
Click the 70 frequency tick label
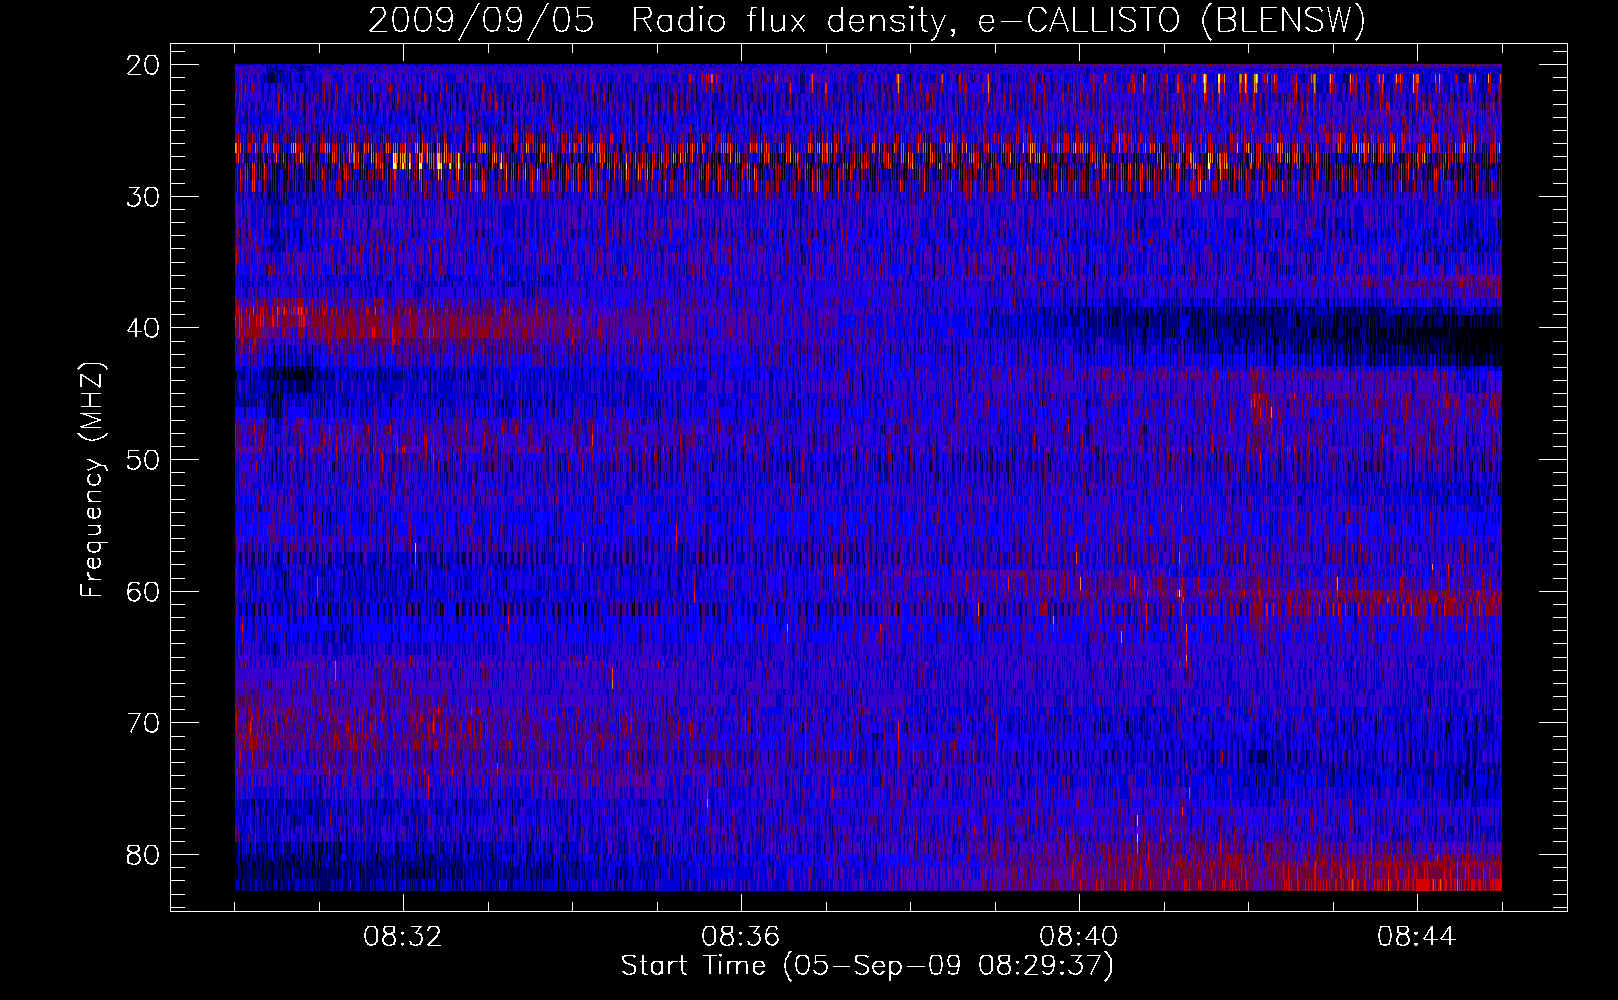click(x=144, y=723)
